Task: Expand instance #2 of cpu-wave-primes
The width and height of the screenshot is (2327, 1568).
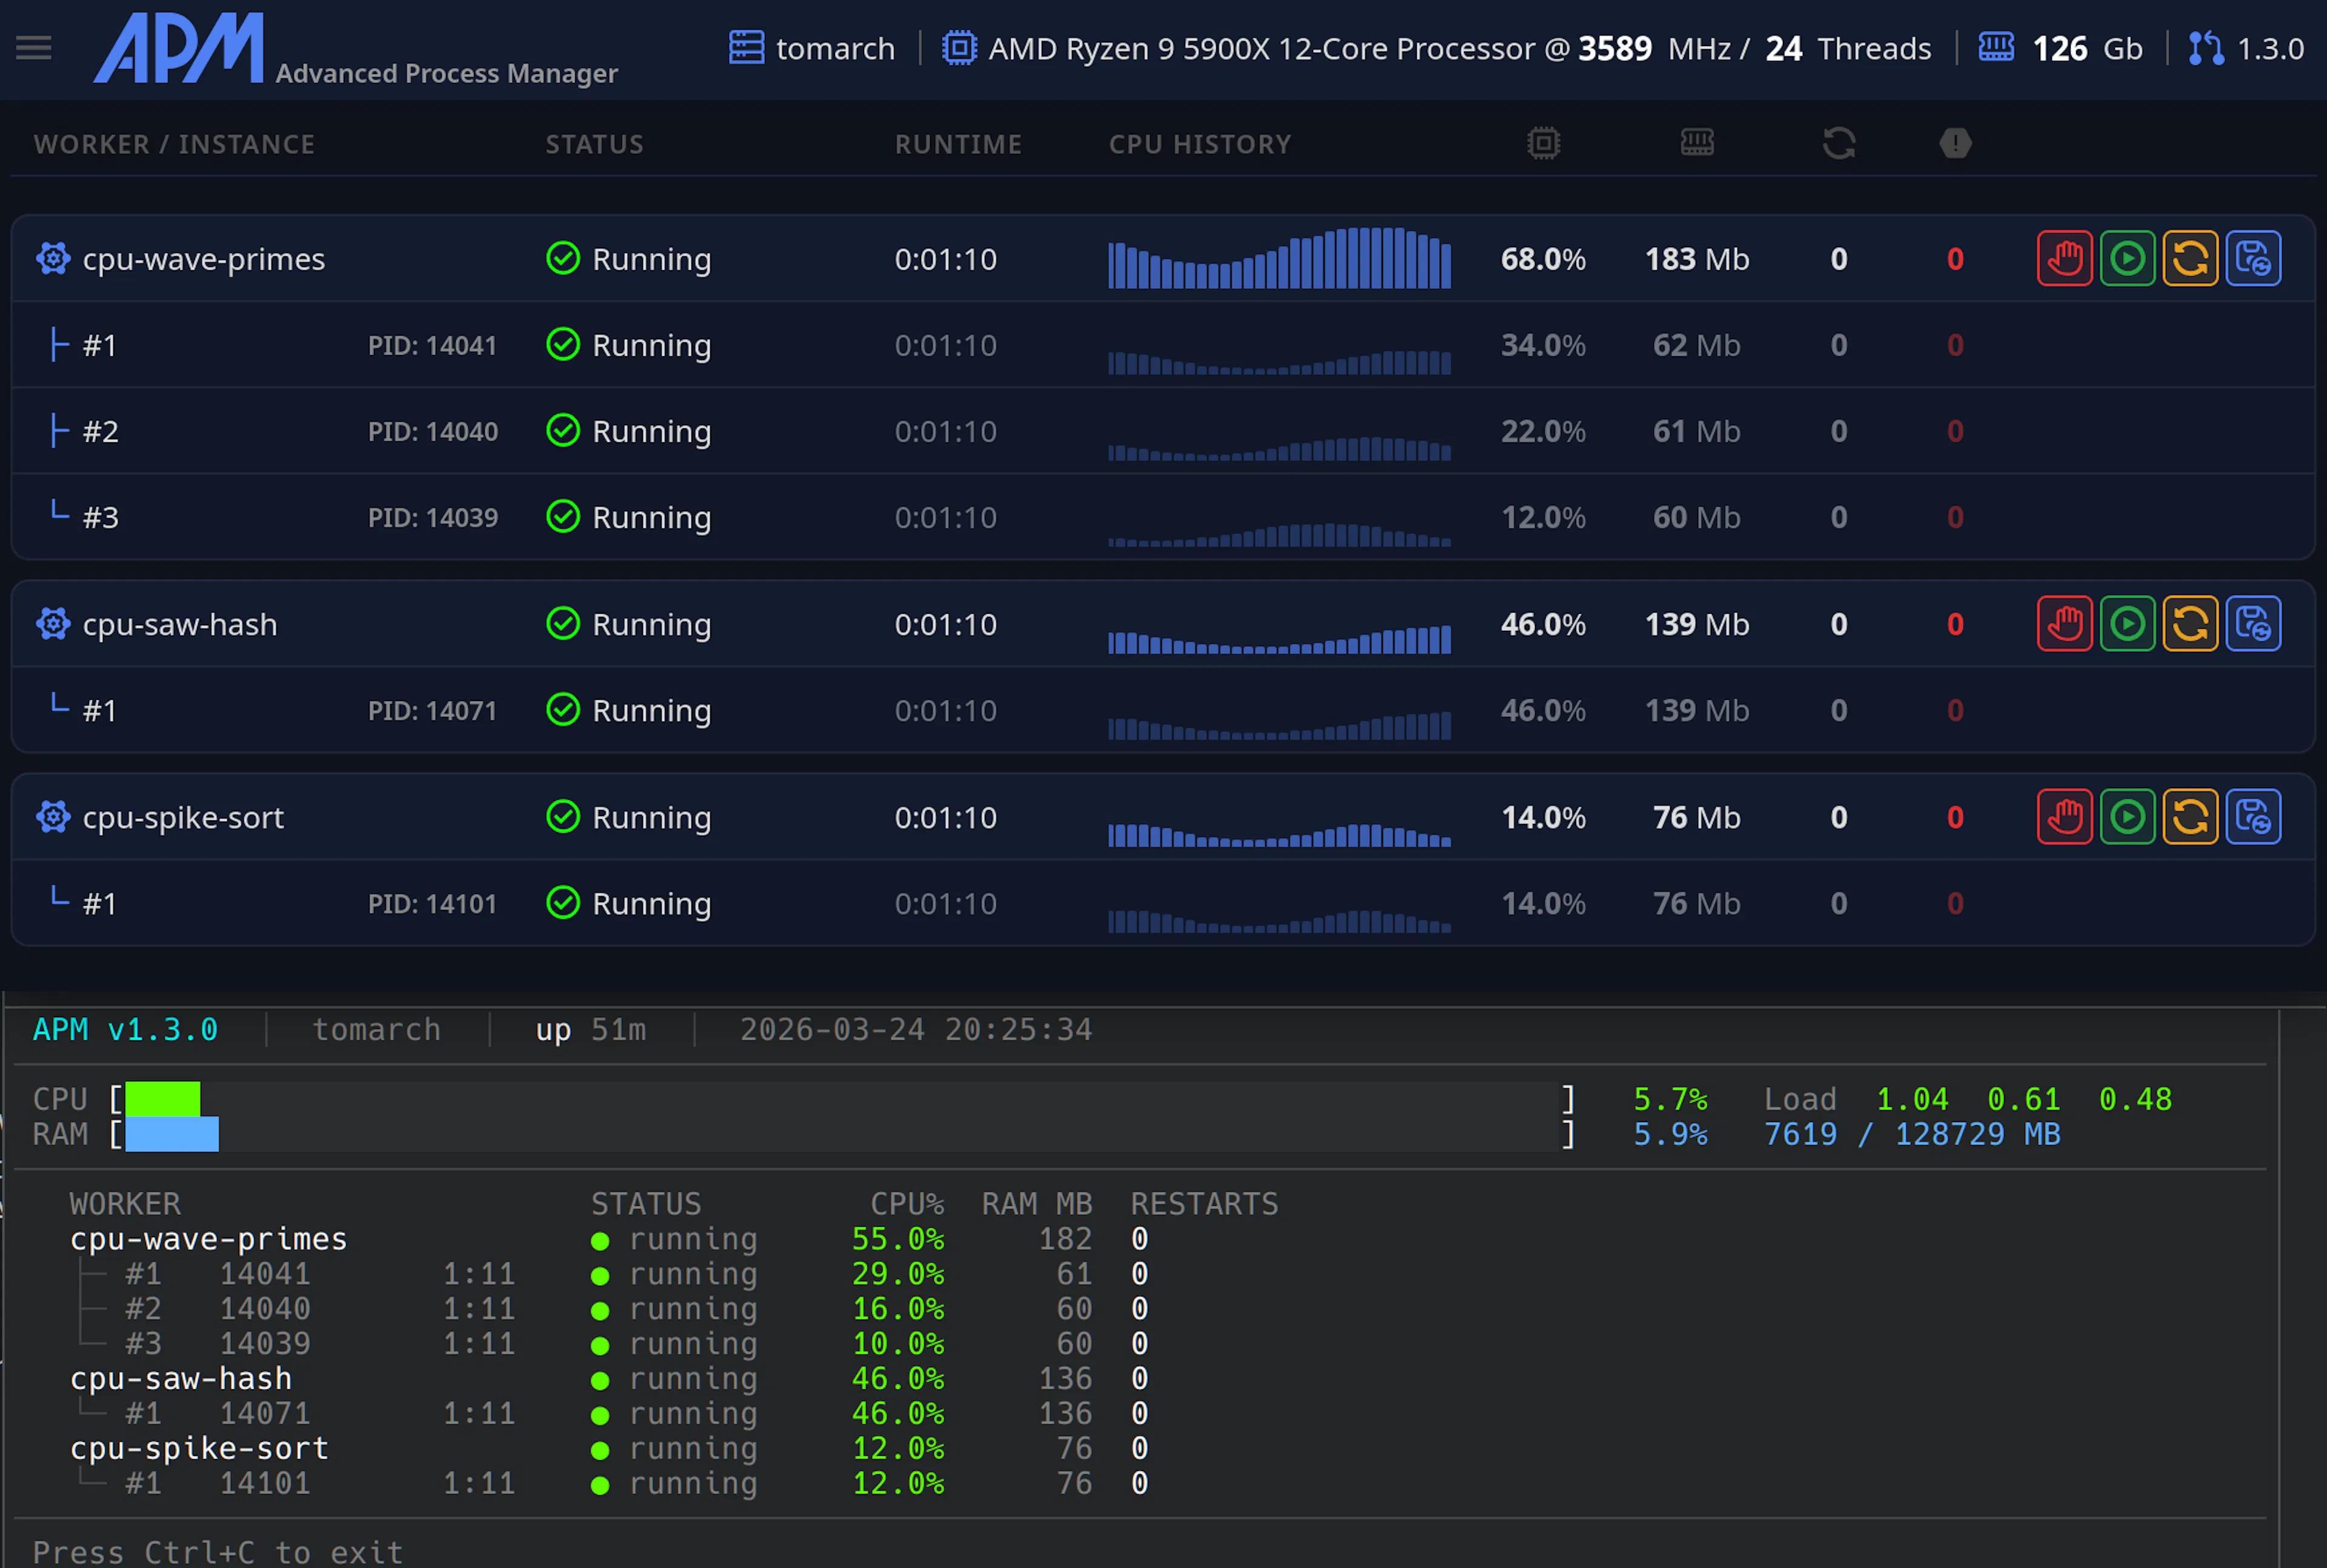Action: point(100,431)
